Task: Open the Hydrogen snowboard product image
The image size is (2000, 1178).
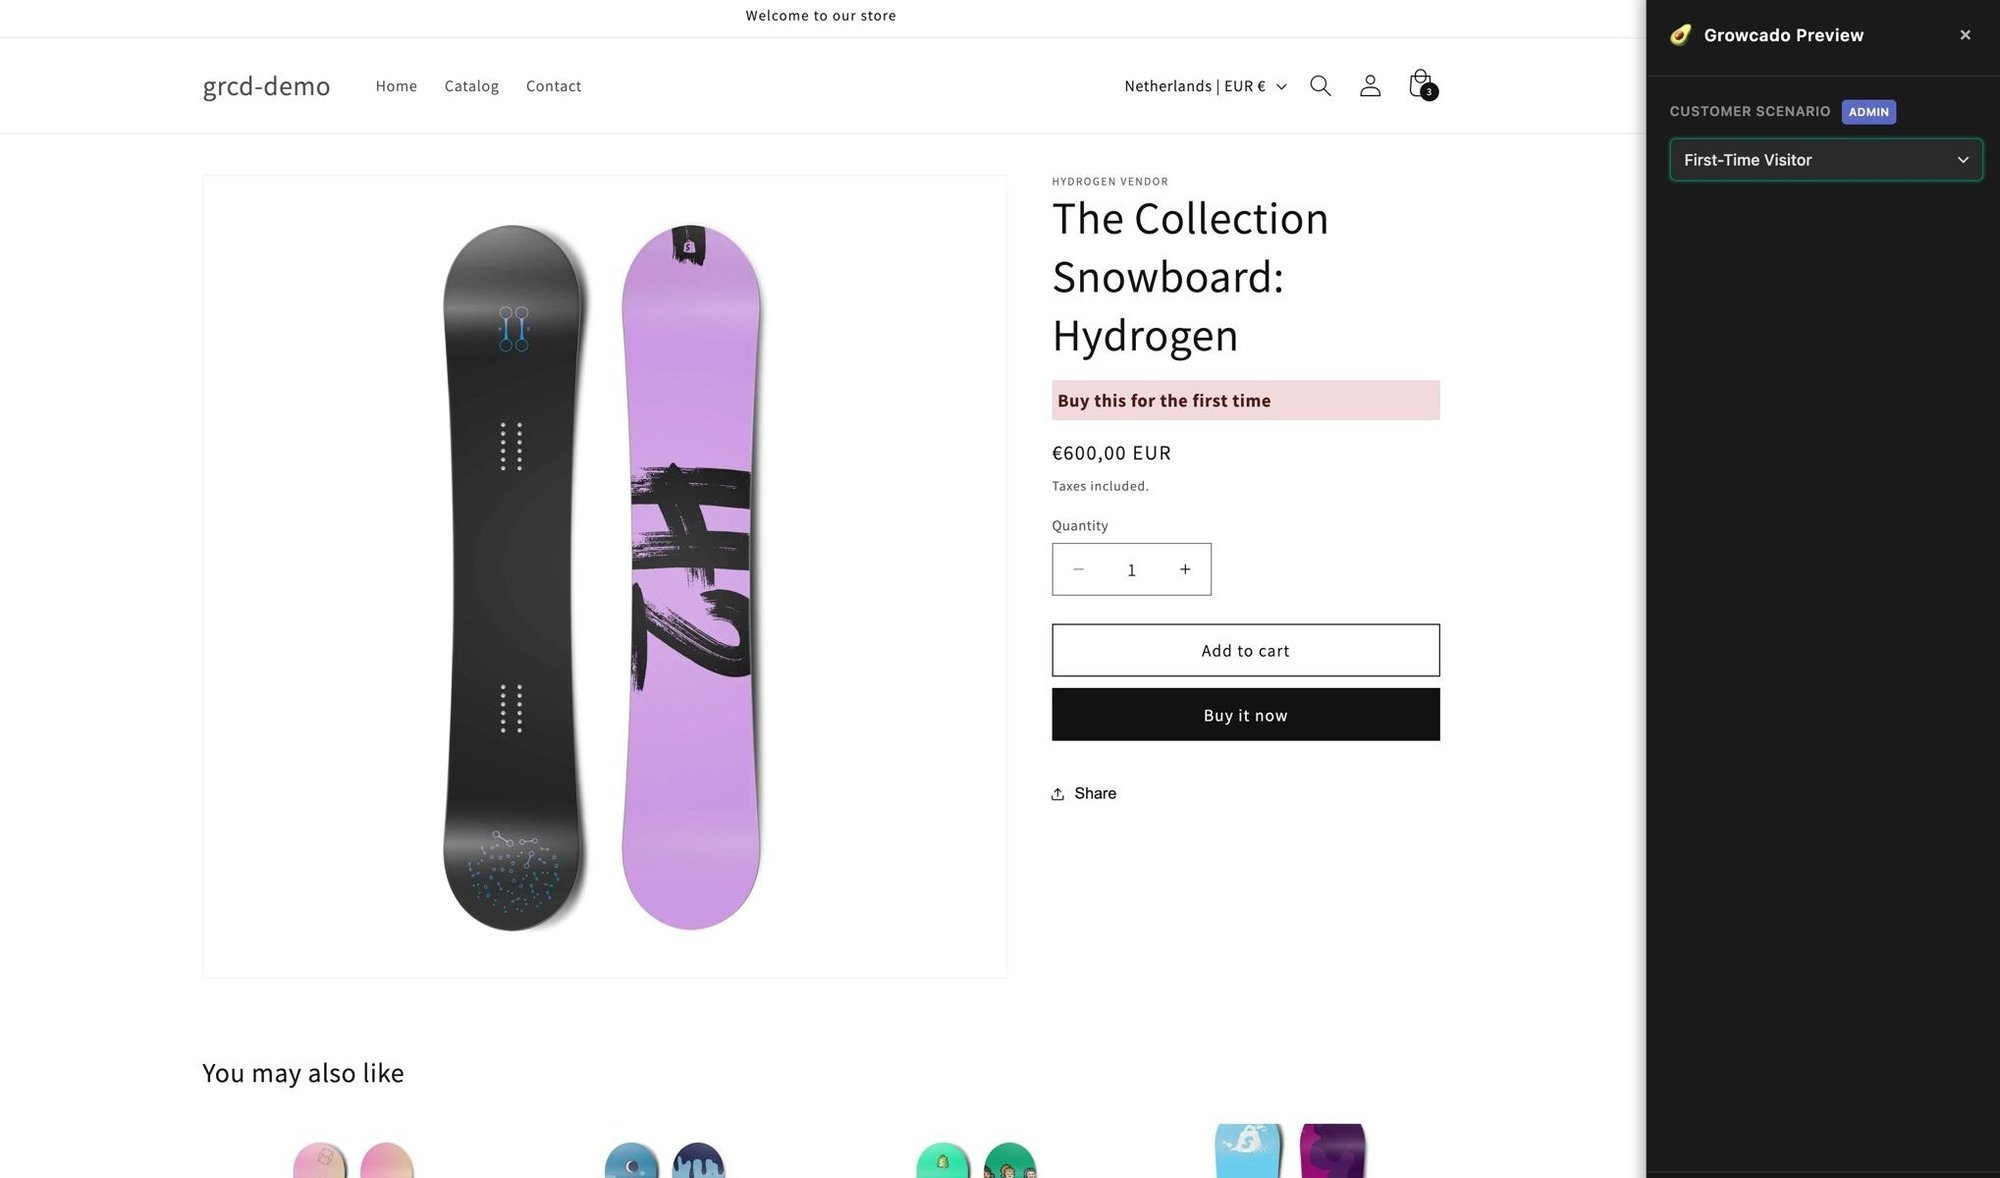Action: 604,576
